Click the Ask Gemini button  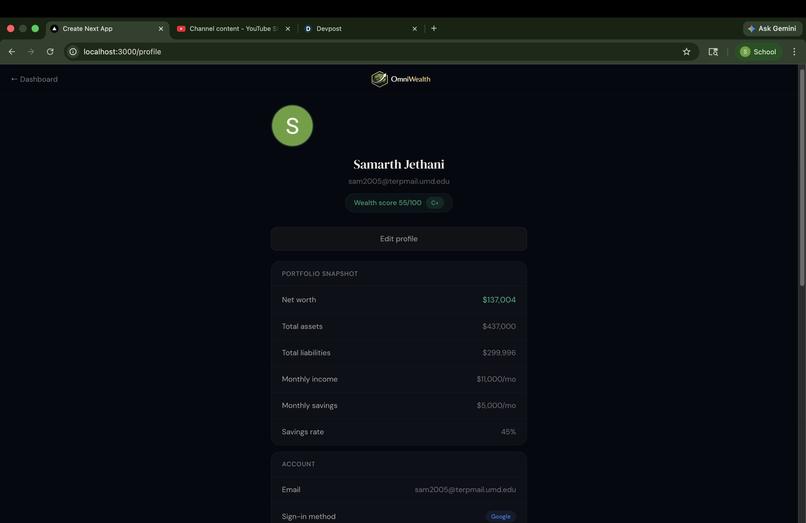coord(773,28)
